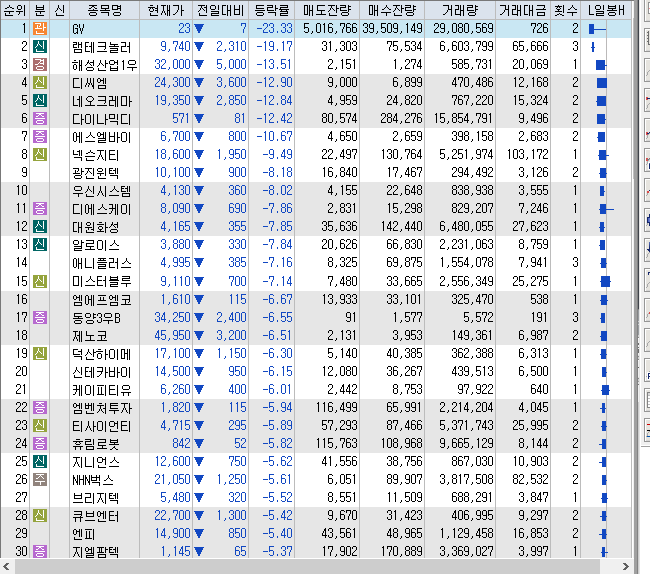The image size is (650, 574).
Task: Select stock 엠에프엠코
Action: point(101,300)
